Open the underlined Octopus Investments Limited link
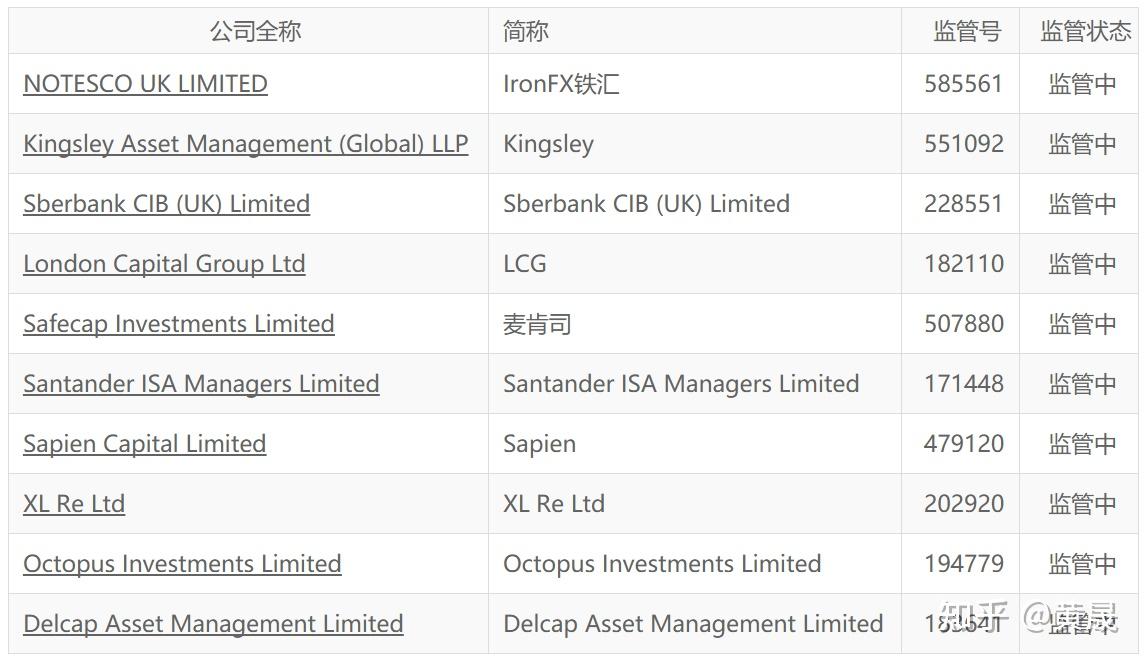Screen dimensions: 1148x664 [182, 564]
